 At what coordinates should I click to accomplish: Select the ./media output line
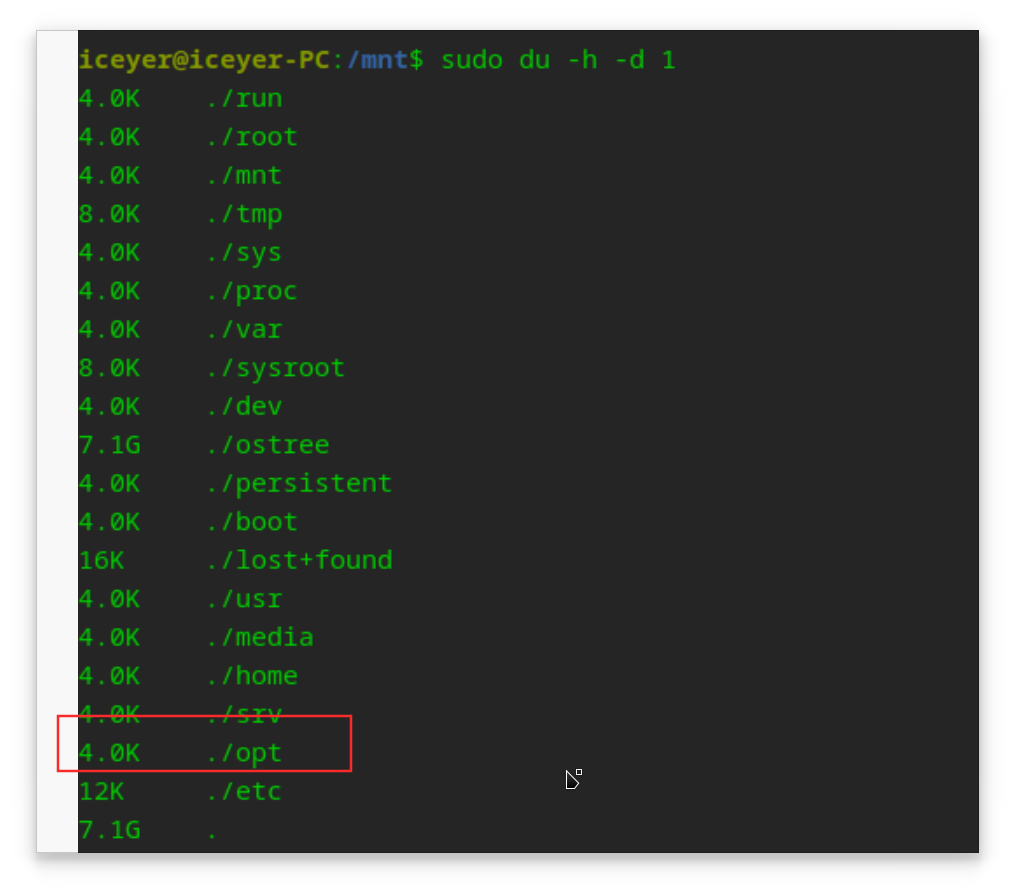[x=196, y=638]
